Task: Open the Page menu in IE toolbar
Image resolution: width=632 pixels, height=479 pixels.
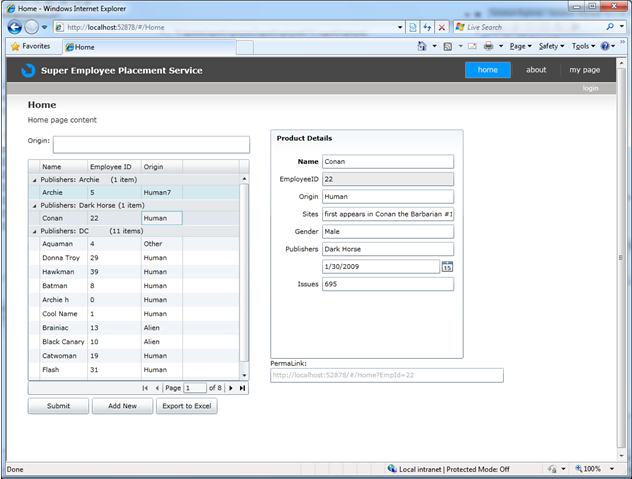Action: tap(520, 46)
